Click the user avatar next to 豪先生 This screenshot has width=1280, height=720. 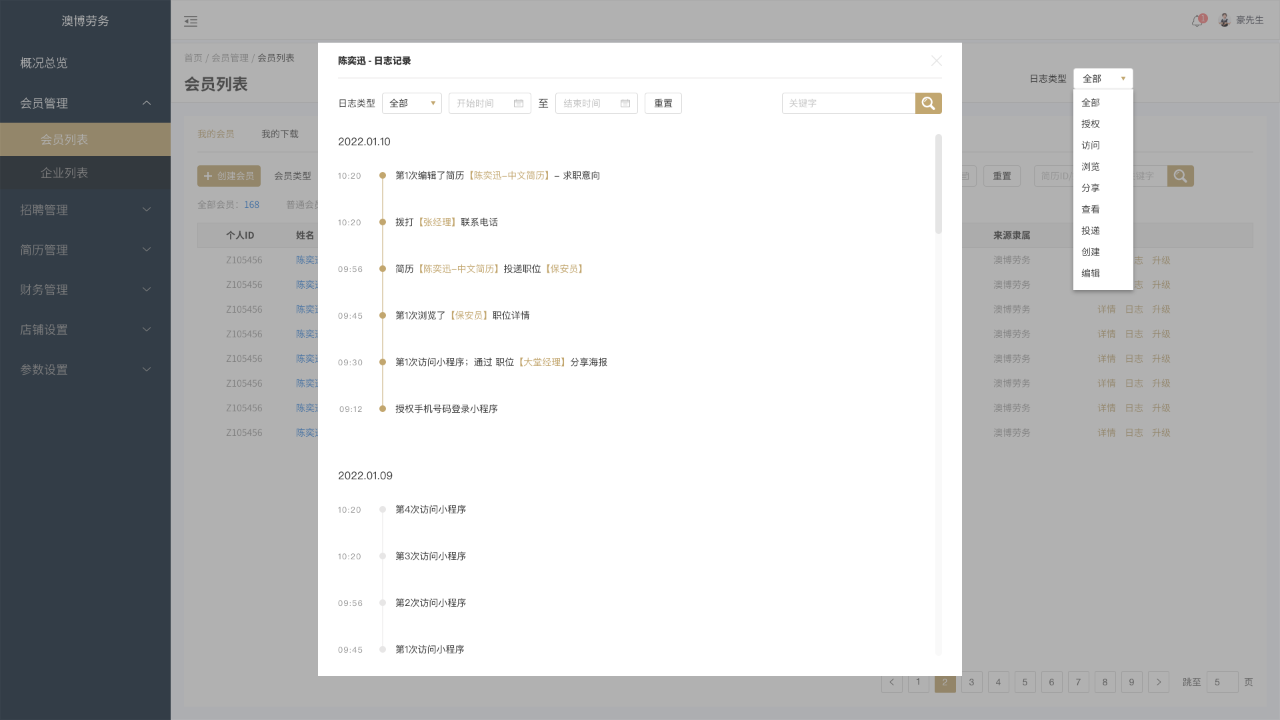1223,21
